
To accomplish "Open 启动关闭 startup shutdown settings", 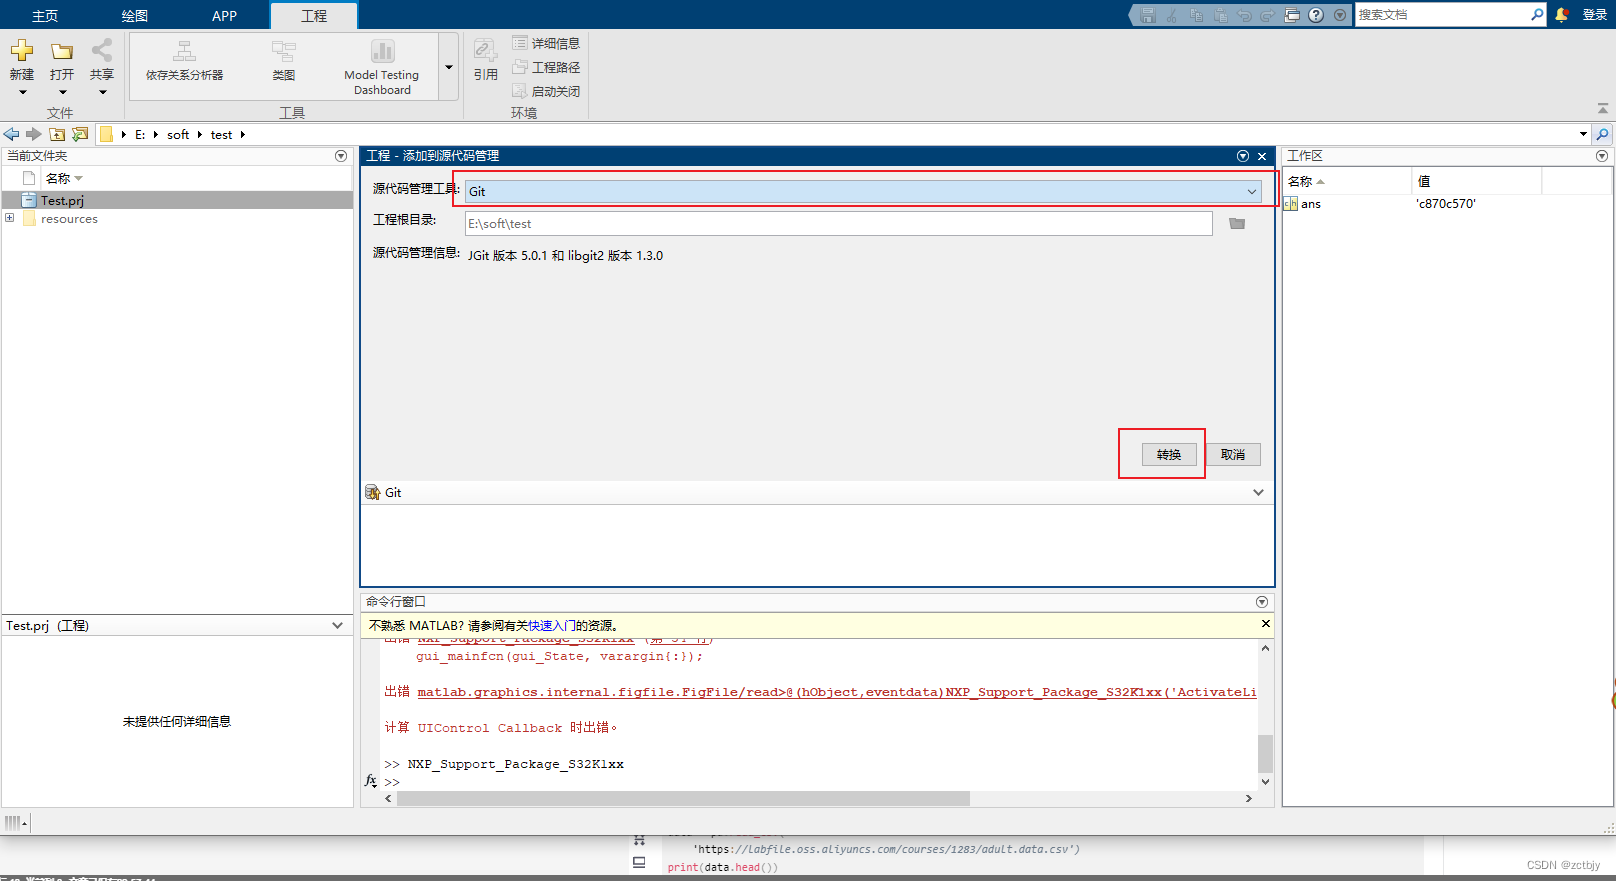I will click(546, 91).
